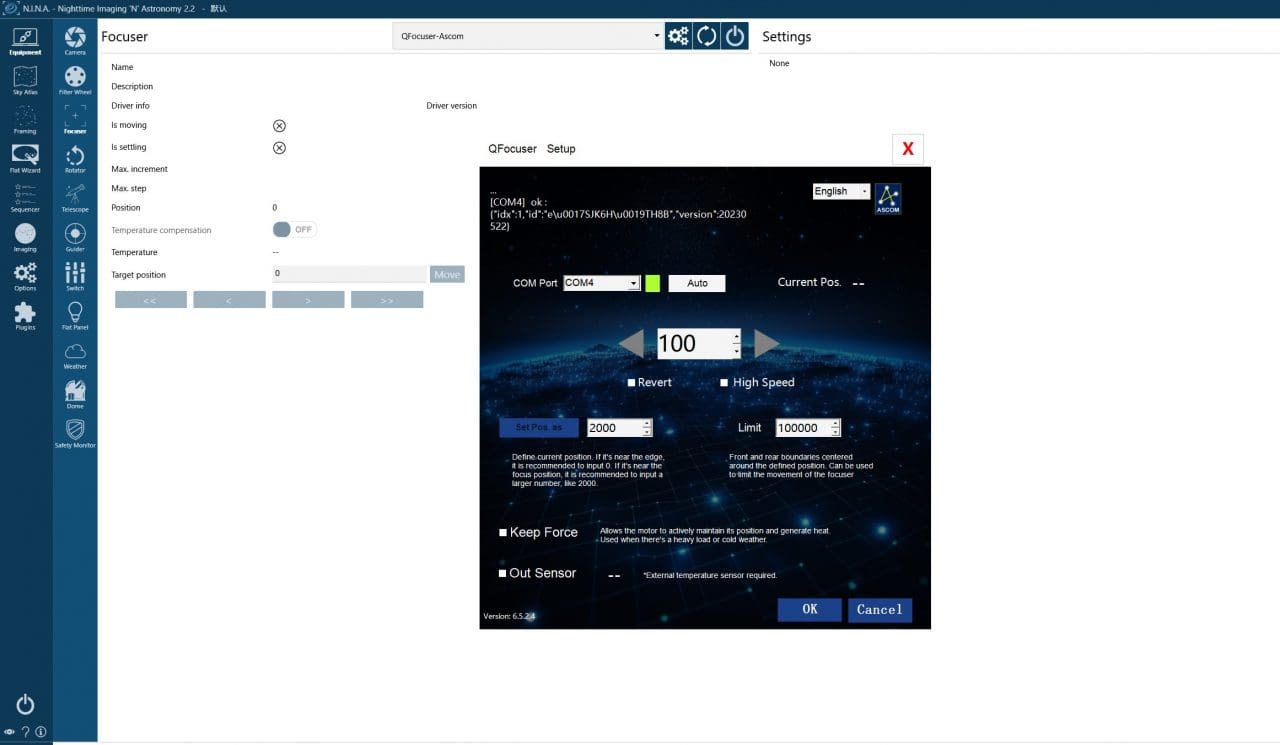Open the QFocuser-Ascom device dropdown
Viewport: 1280px width, 745px height.
coord(527,36)
